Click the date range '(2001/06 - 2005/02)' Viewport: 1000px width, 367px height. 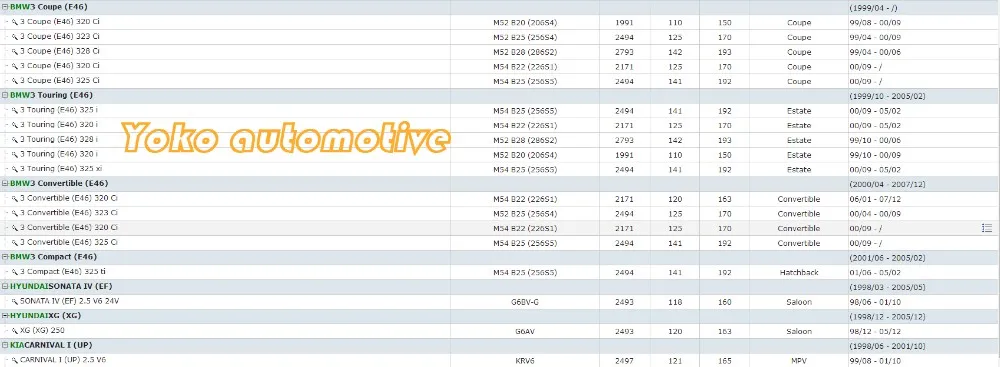pyautogui.click(x=887, y=258)
